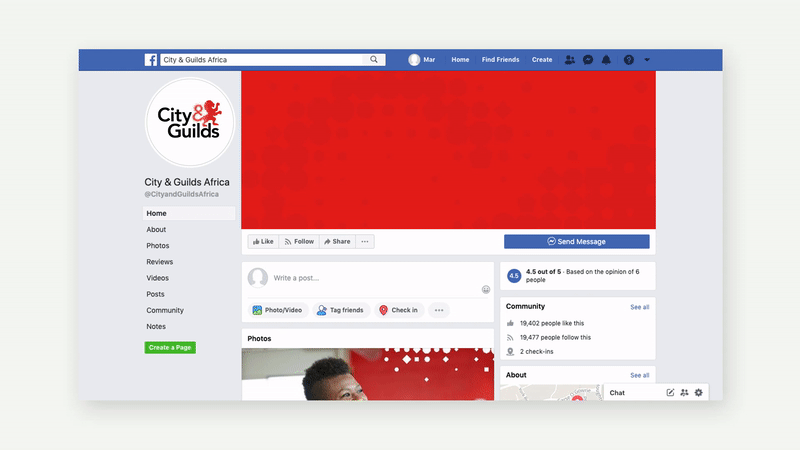The image size is (800, 450).
Task: Click the Follow button
Action: (x=299, y=241)
